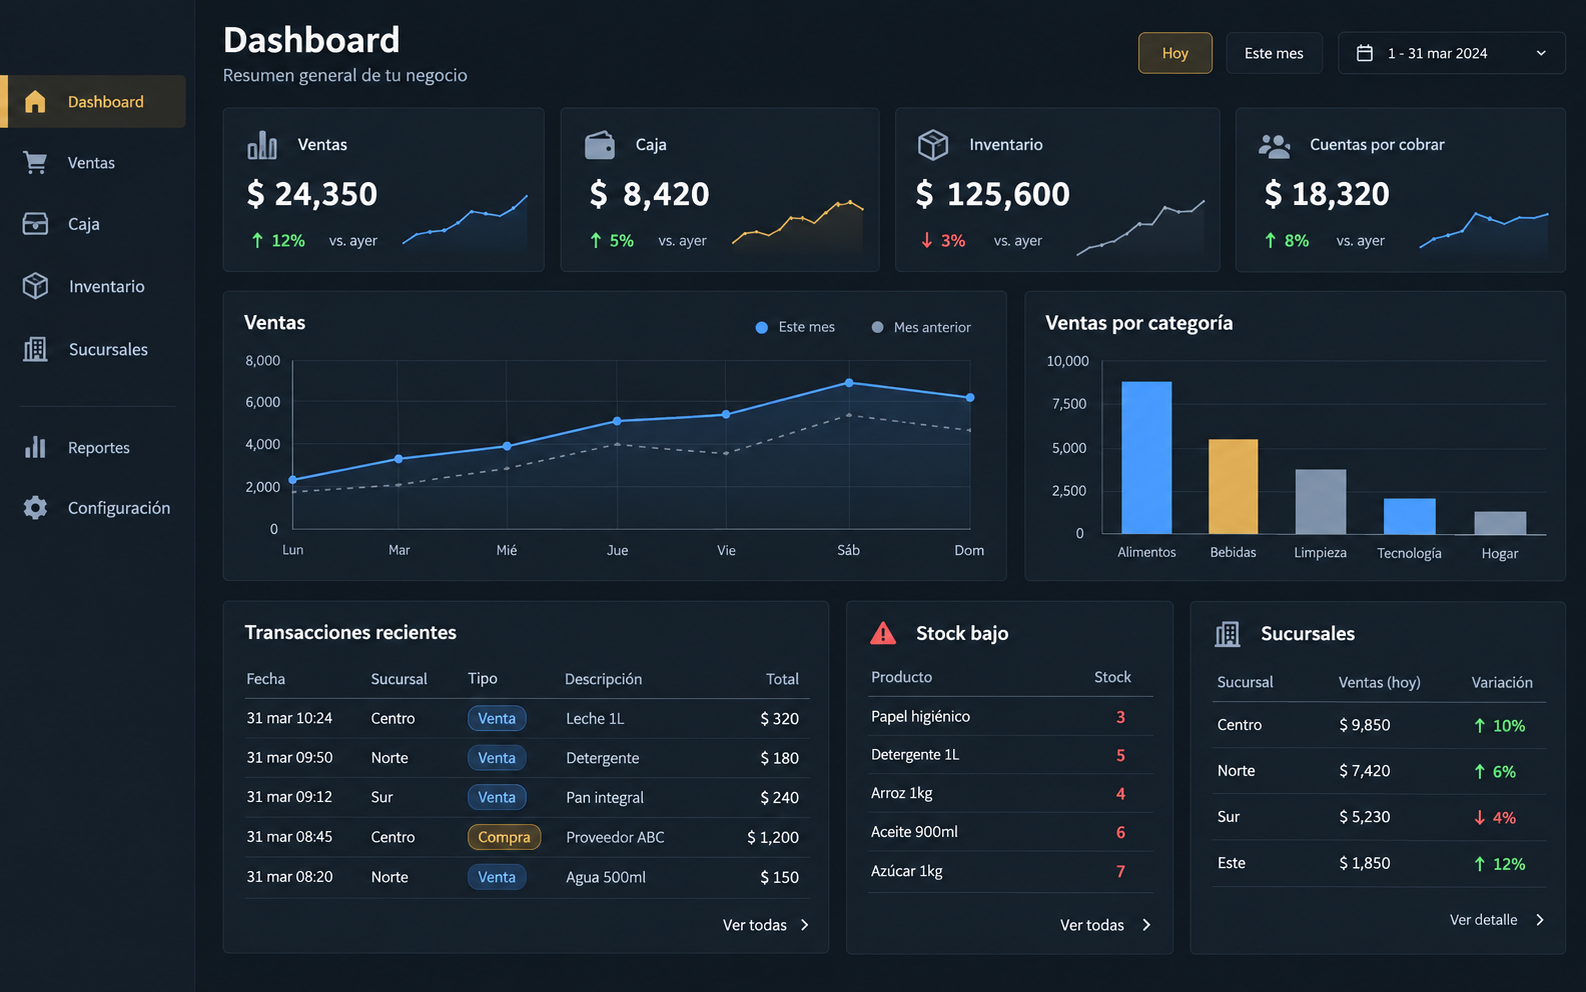
Task: Click the Compra tag on Proveedor ABC row
Action: click(x=504, y=837)
